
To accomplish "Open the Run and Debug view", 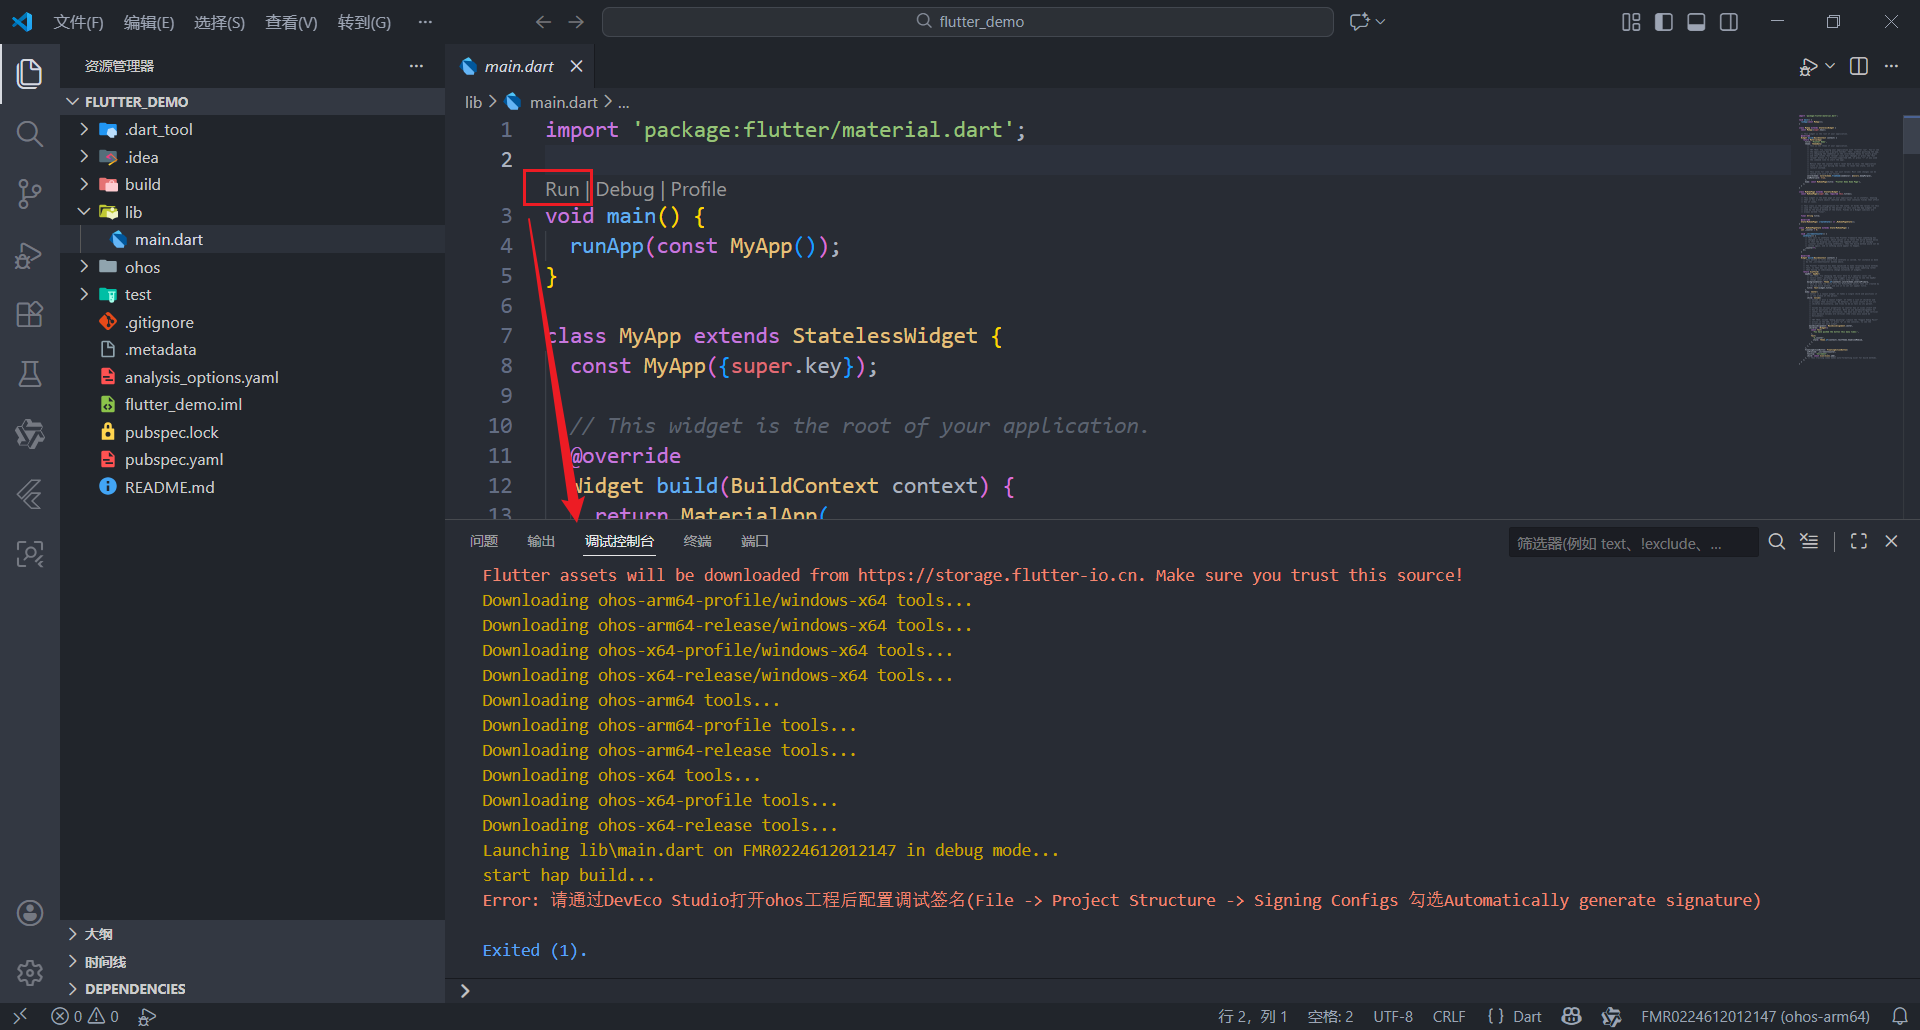I will [30, 255].
